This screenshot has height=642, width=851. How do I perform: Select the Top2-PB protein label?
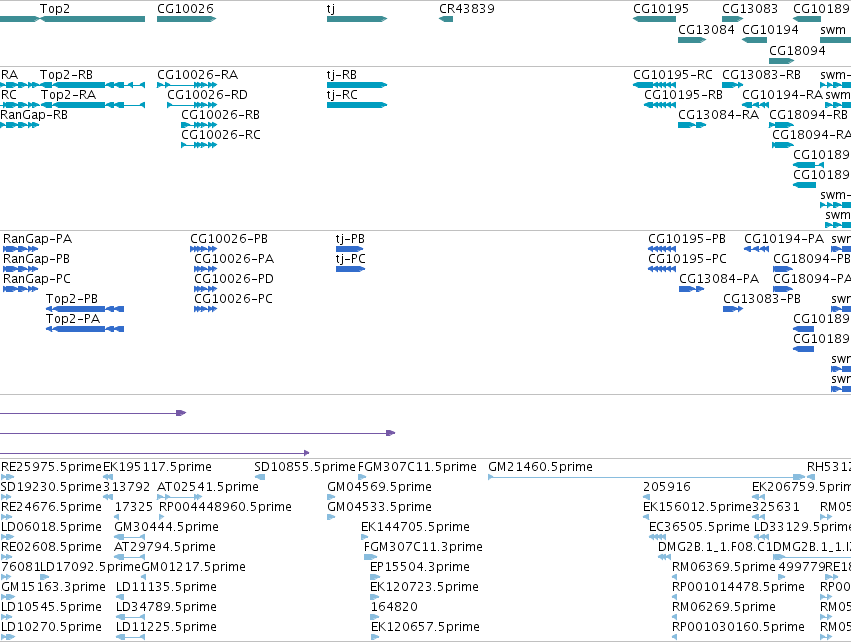click(x=72, y=299)
